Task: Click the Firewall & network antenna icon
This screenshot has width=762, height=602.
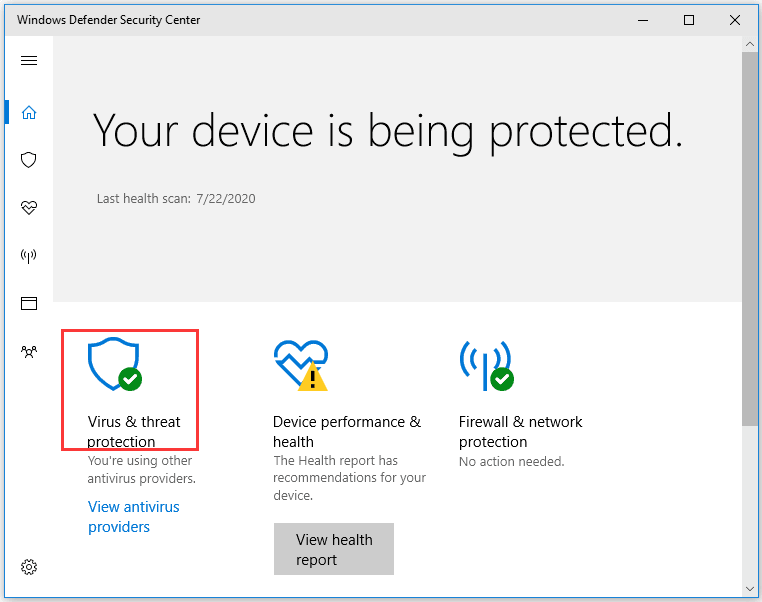Action: (x=486, y=364)
